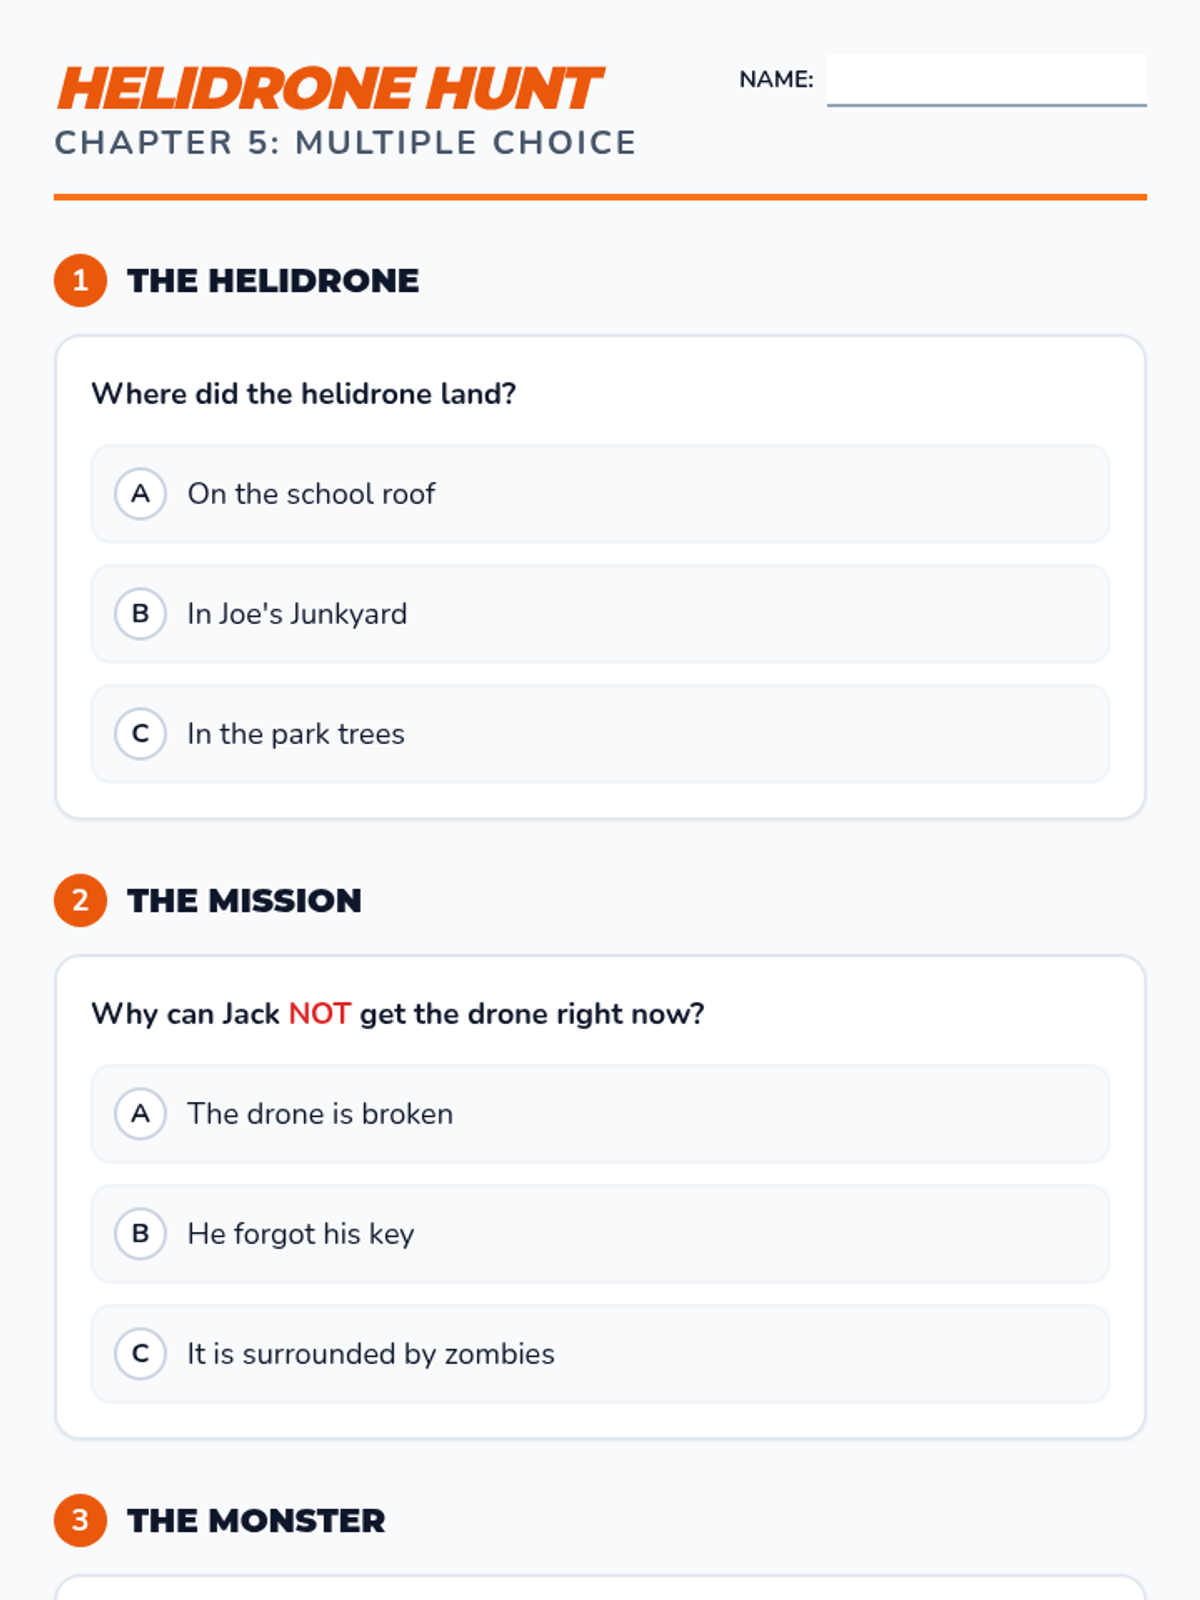This screenshot has width=1200, height=1600.
Task: Select radio B for 'In Joe's Junkyard'
Action: point(140,614)
